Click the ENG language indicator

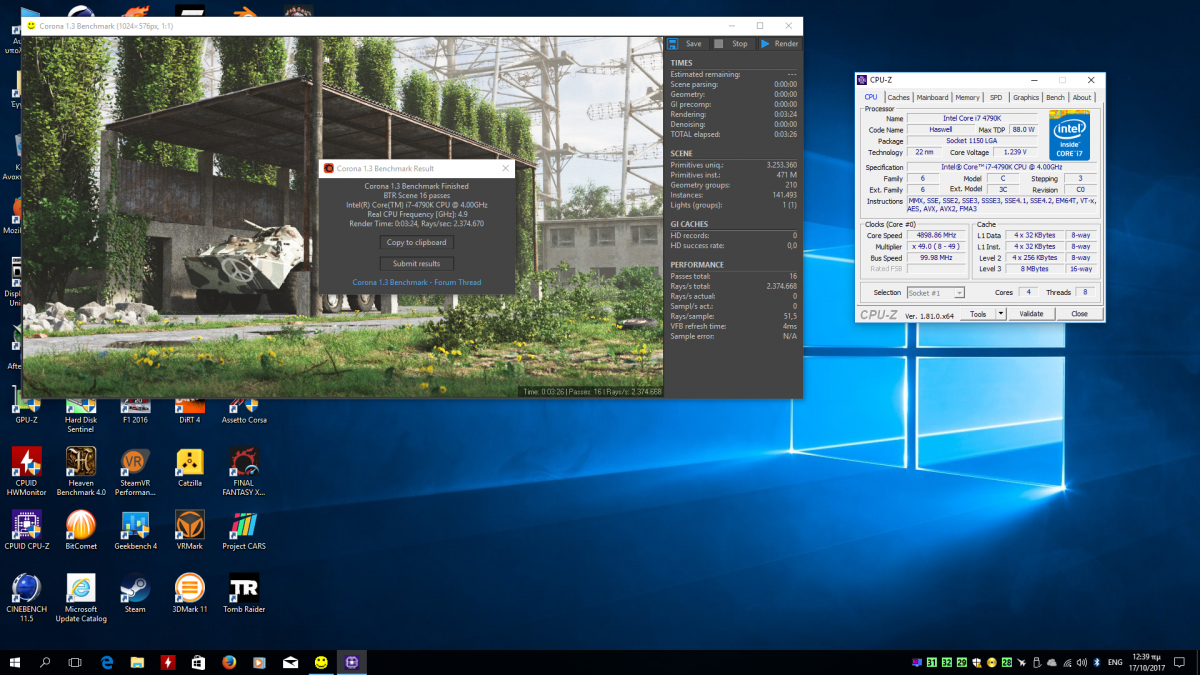tap(1116, 662)
